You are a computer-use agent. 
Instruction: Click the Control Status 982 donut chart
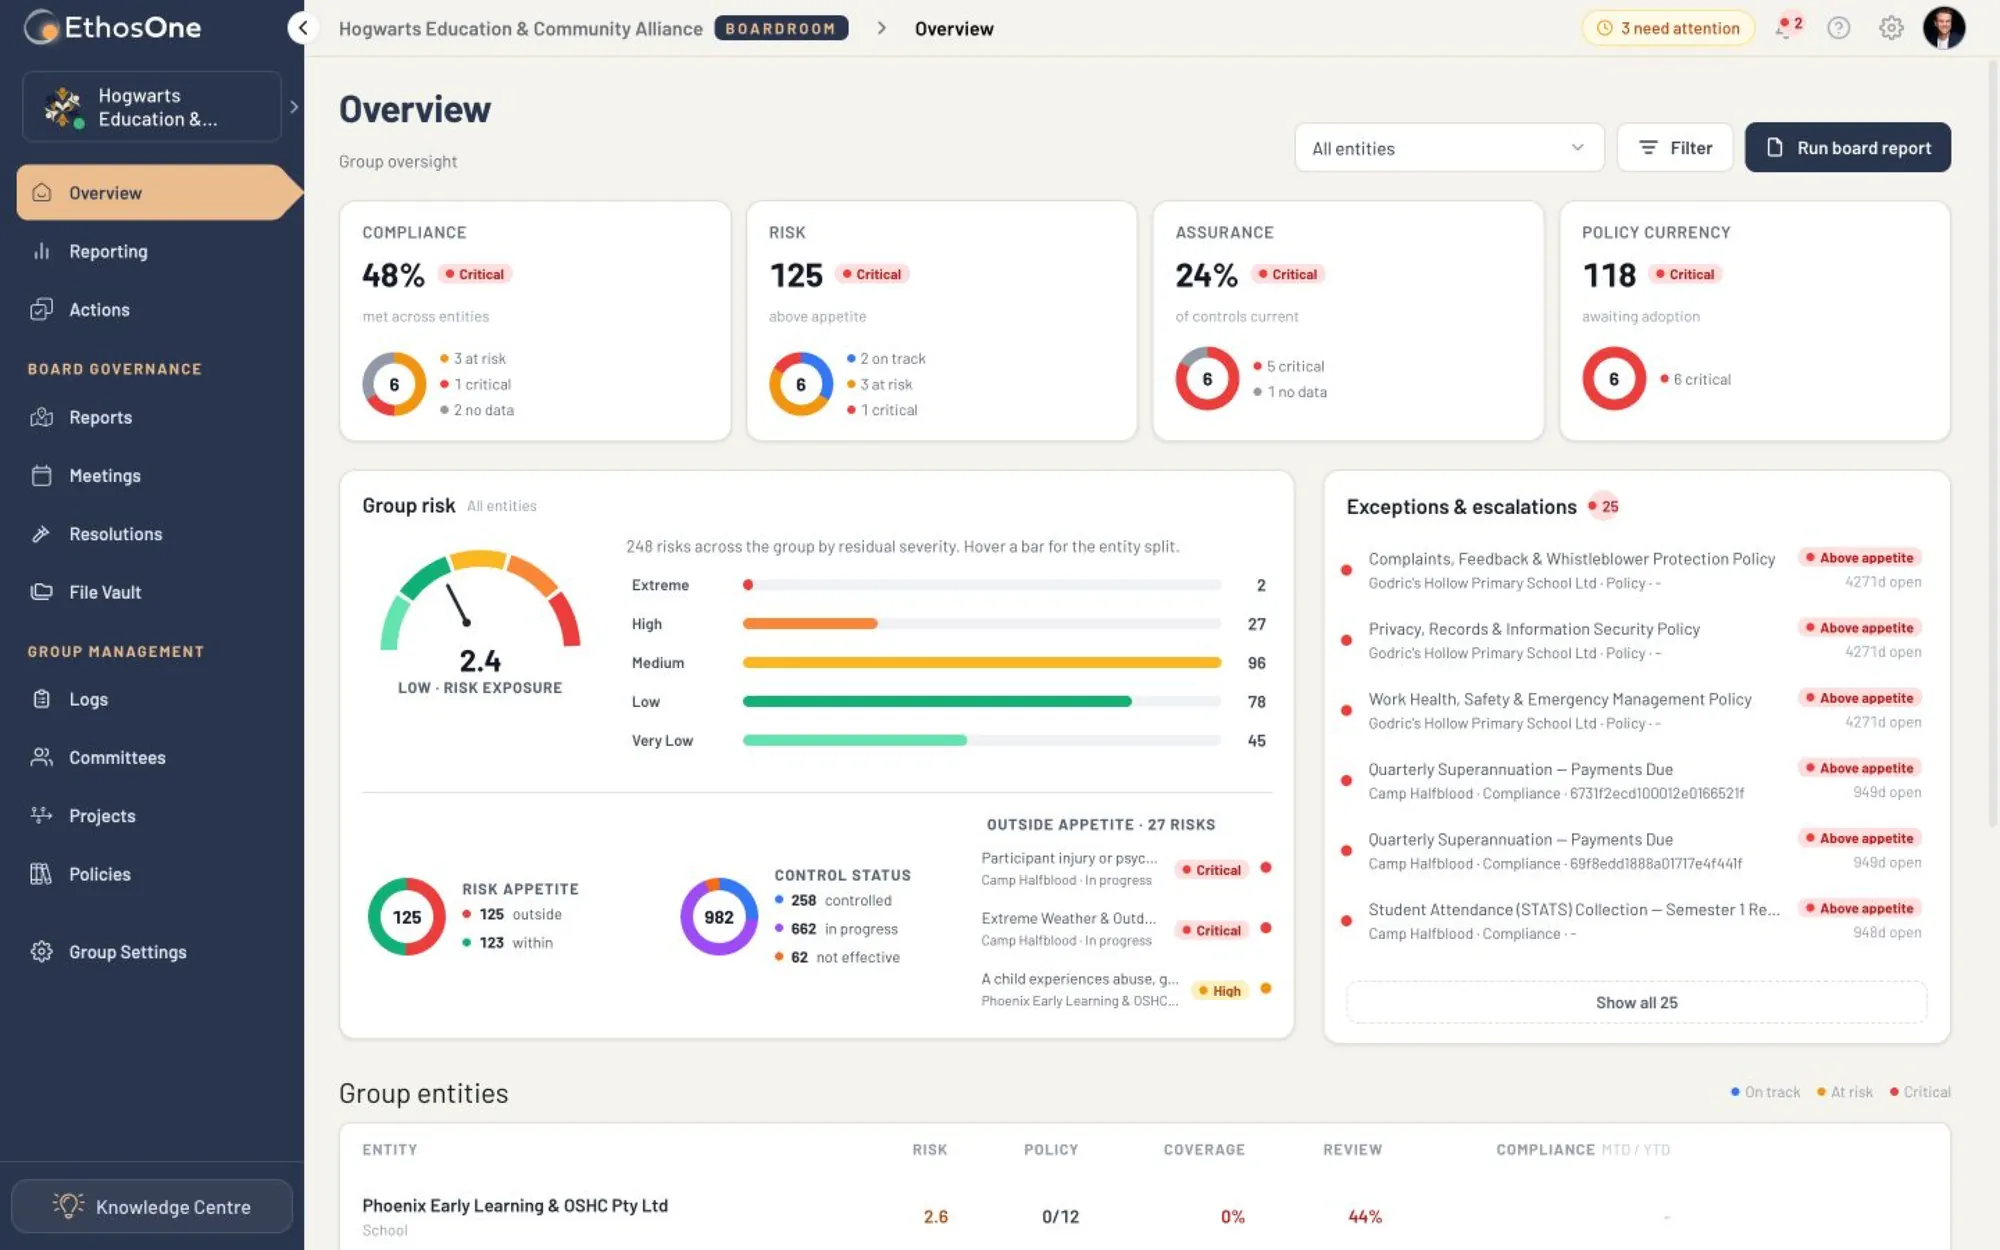pyautogui.click(x=718, y=916)
